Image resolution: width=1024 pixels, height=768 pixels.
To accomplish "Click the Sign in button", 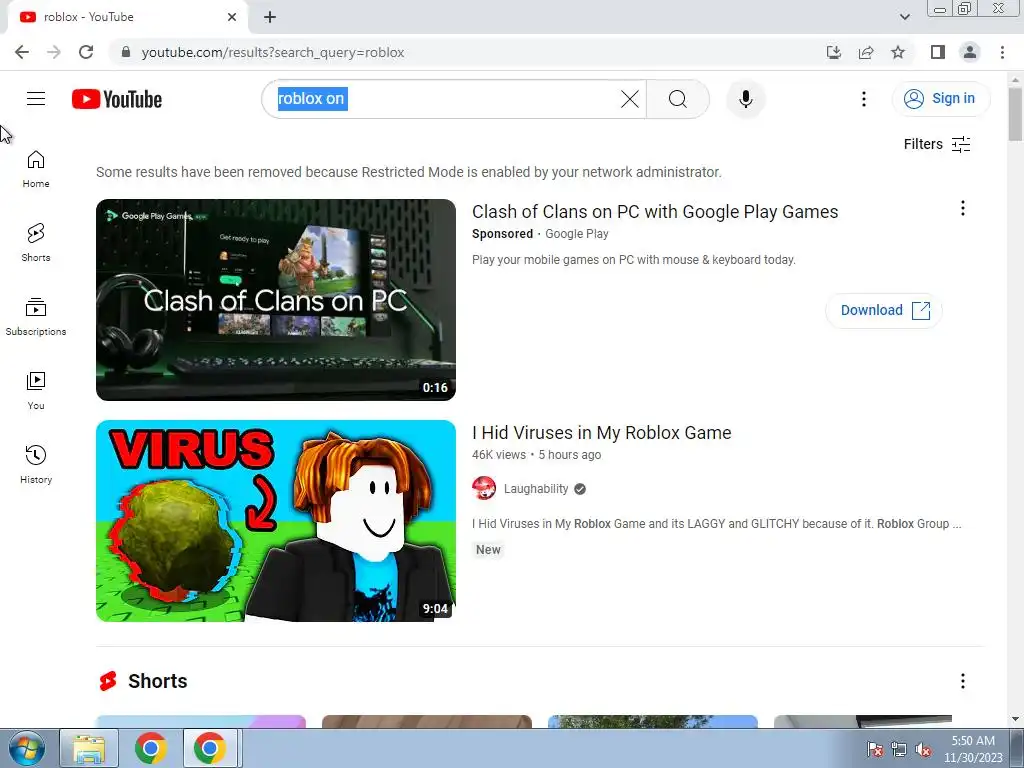I will click(940, 99).
